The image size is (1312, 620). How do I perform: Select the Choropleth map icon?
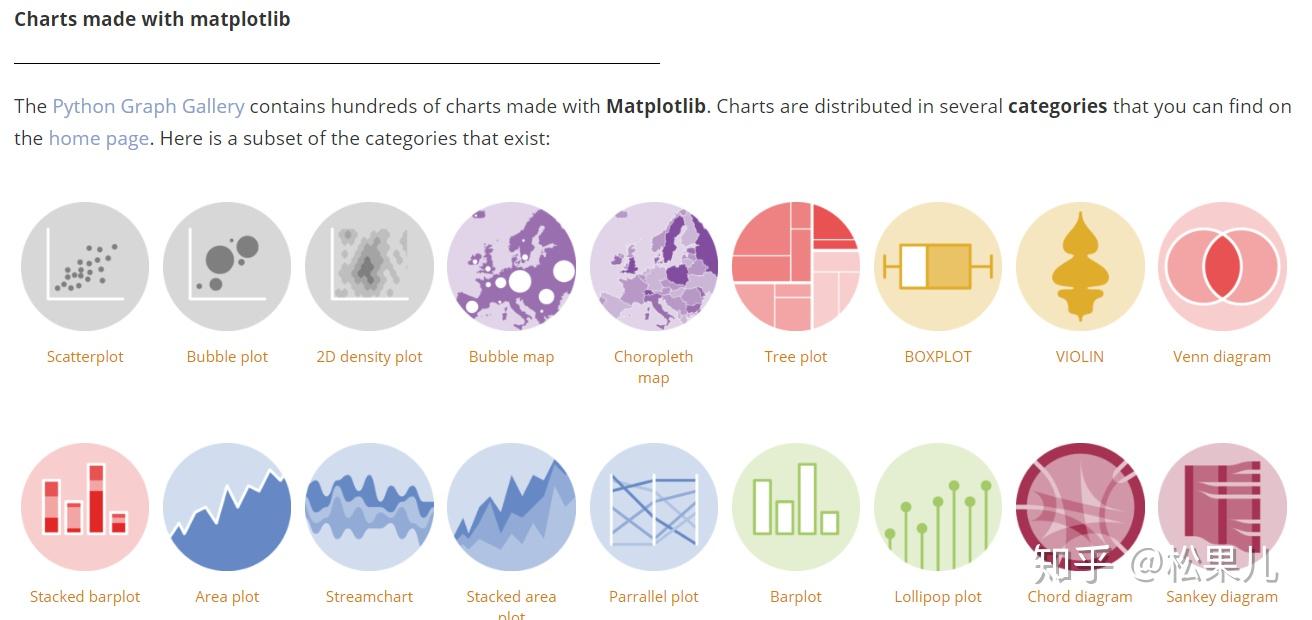(x=653, y=267)
